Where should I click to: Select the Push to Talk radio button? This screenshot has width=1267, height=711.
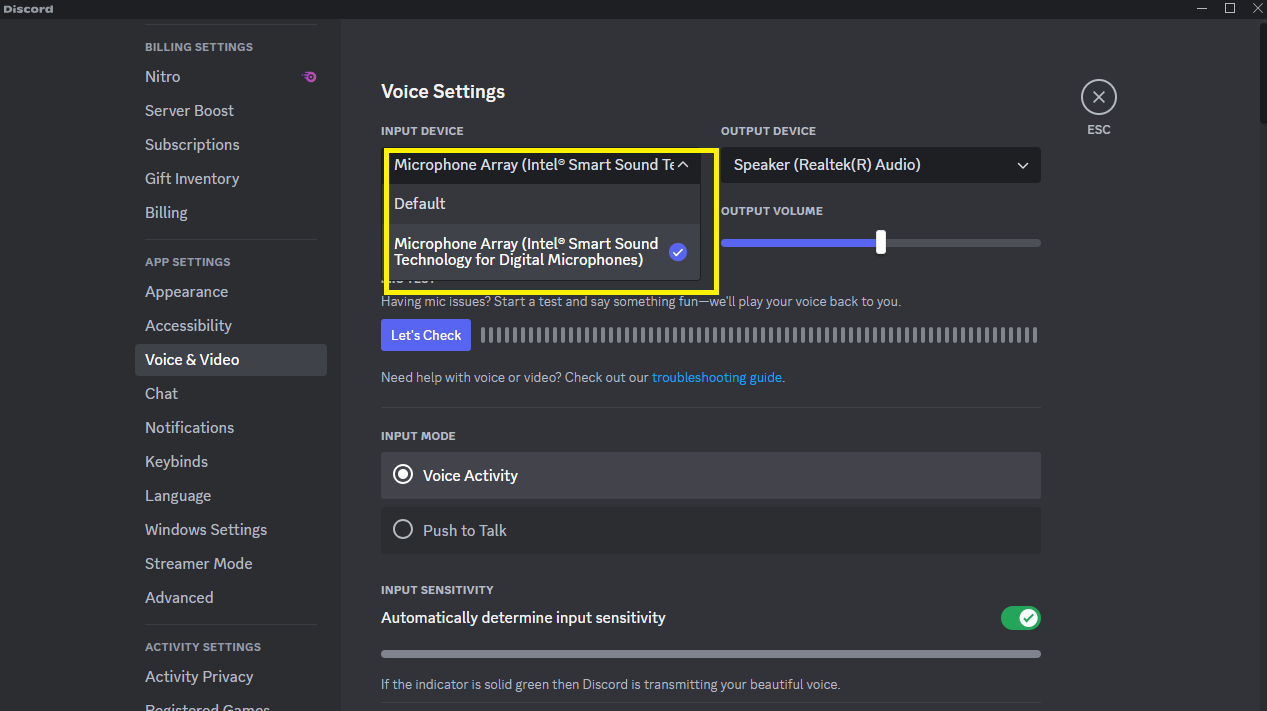(x=403, y=530)
